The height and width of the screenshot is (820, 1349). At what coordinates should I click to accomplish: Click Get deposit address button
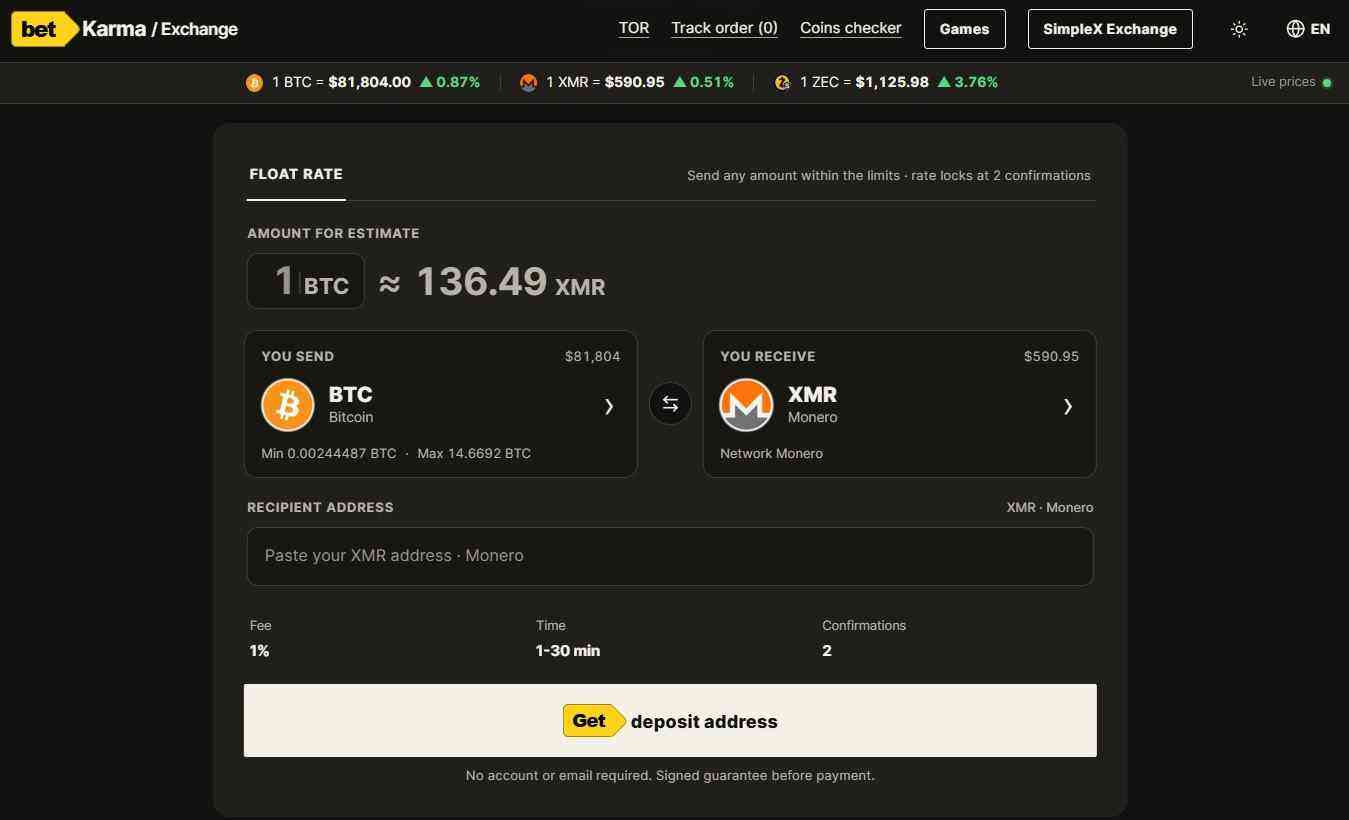click(670, 721)
